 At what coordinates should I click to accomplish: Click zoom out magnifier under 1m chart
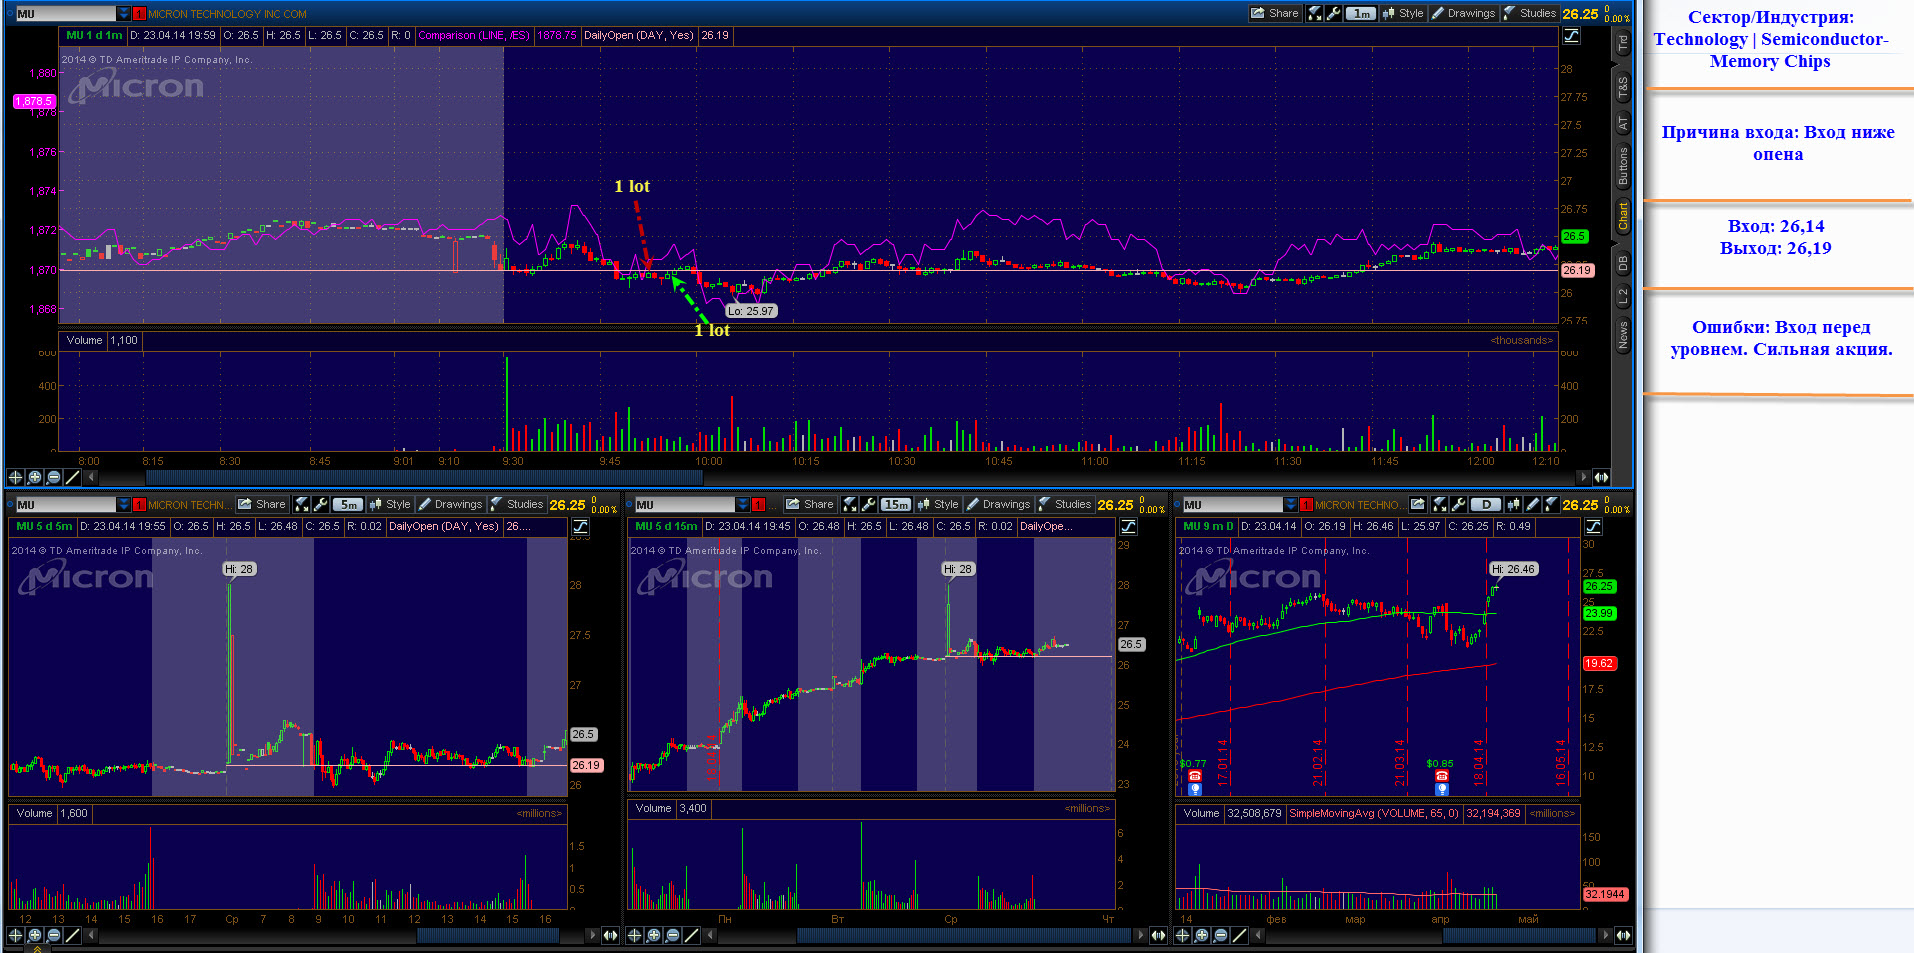pyautogui.click(x=53, y=477)
